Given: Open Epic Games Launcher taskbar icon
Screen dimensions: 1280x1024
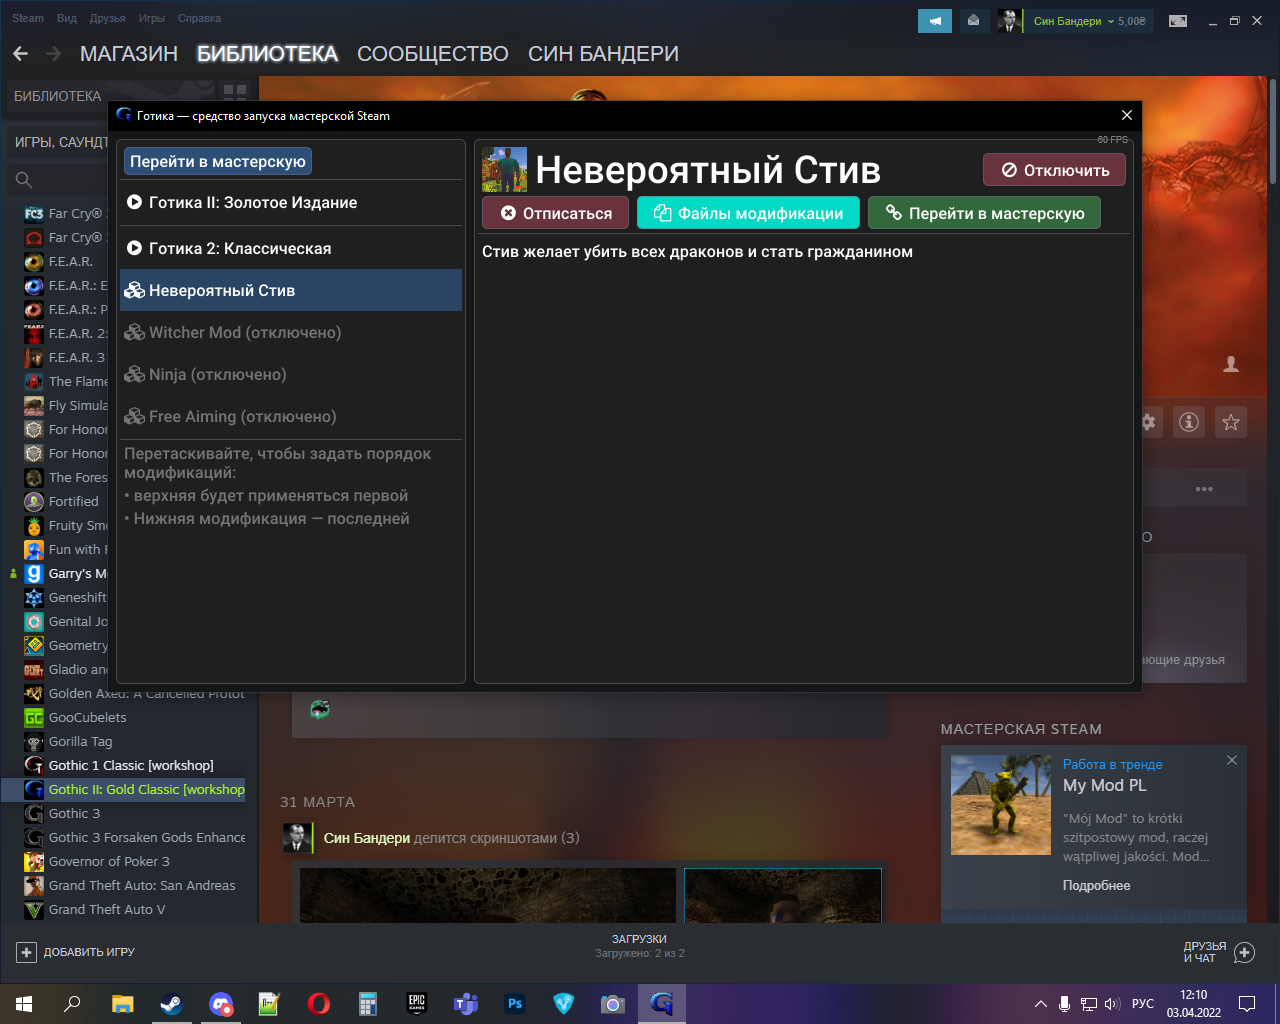Looking at the screenshot, I should coord(417,1004).
